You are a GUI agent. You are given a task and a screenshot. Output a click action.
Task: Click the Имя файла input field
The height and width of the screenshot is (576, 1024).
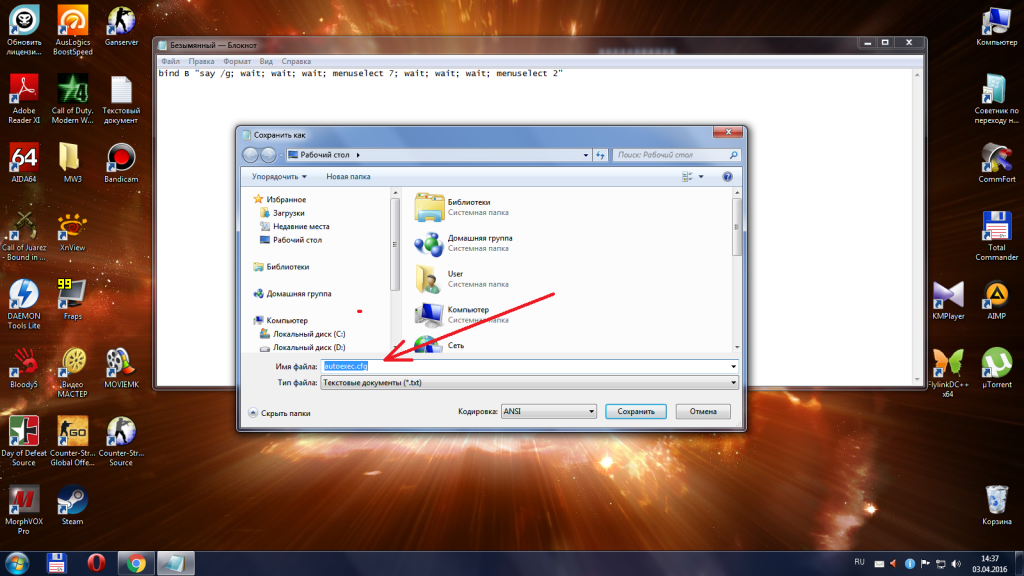tap(528, 367)
